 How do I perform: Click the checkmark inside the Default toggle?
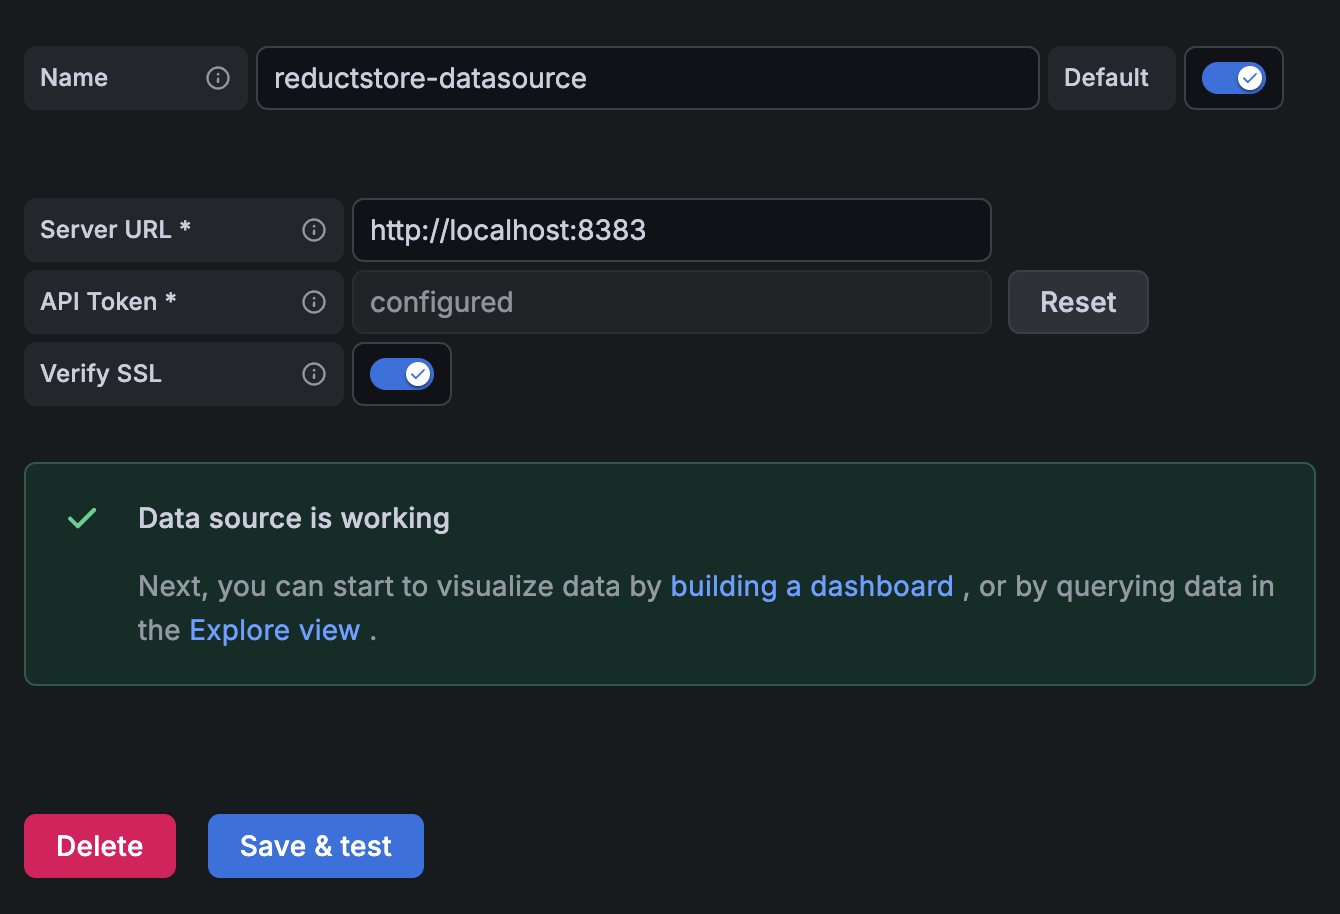tap(1248, 77)
